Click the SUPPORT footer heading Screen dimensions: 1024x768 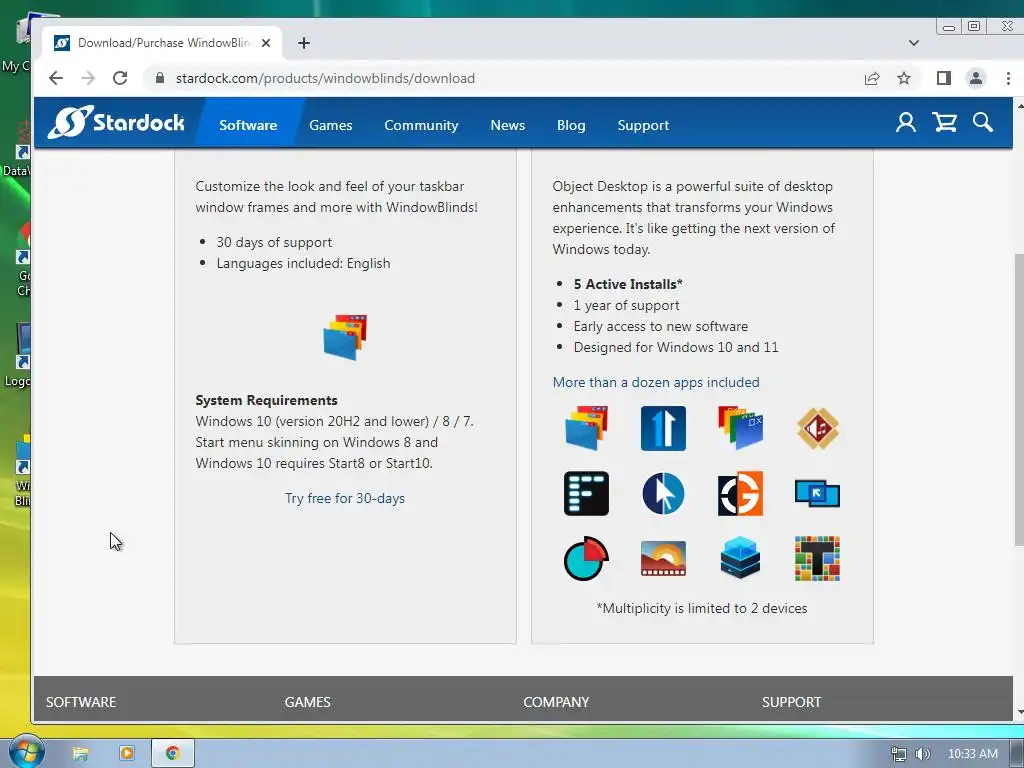(x=791, y=702)
